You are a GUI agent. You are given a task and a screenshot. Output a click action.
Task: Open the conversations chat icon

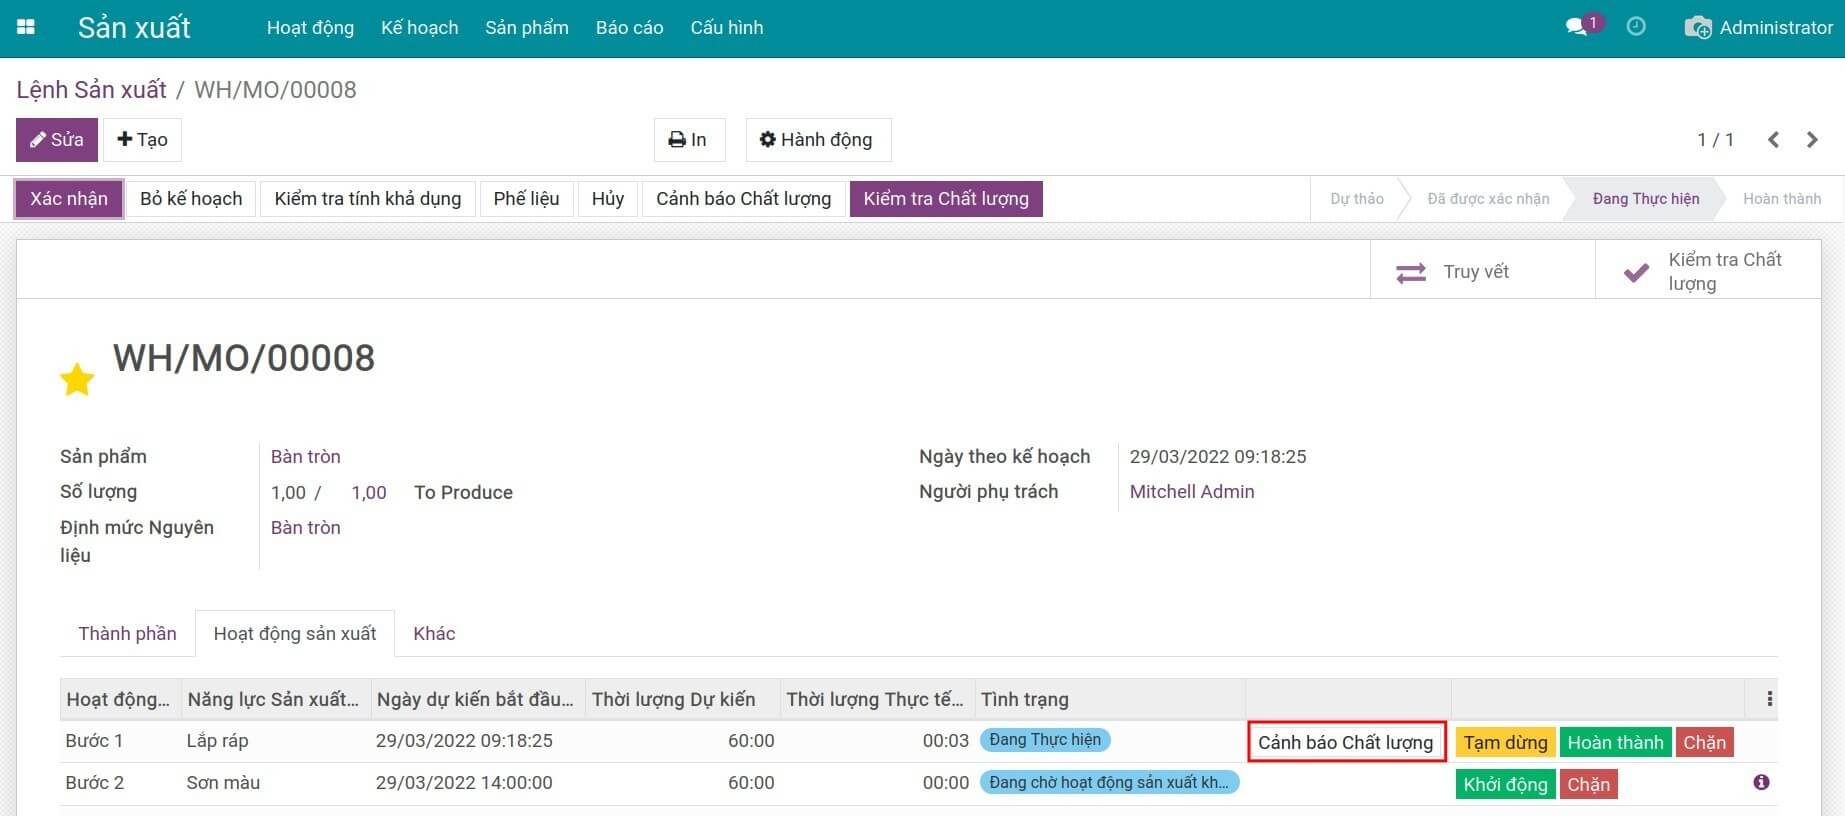(x=1577, y=28)
